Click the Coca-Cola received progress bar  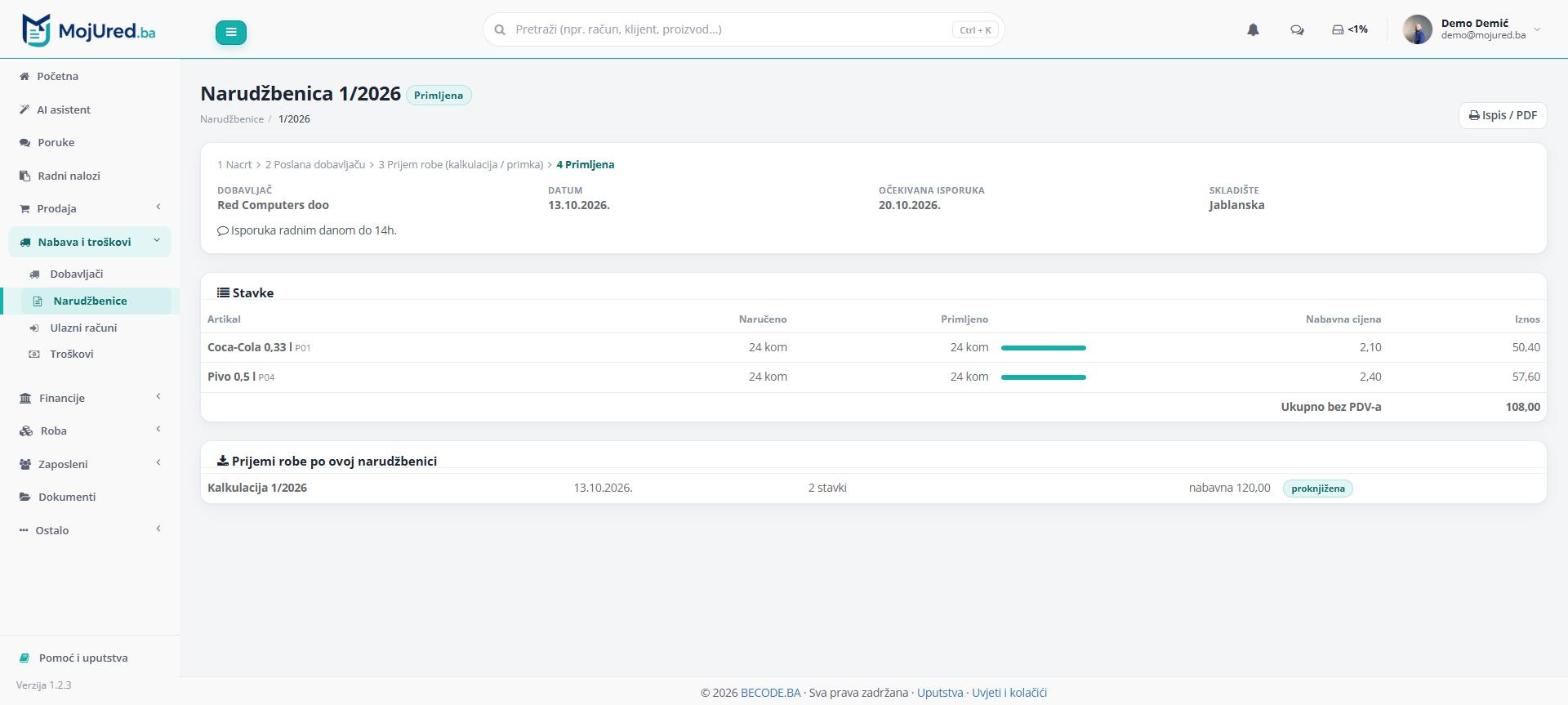pyautogui.click(x=1043, y=348)
